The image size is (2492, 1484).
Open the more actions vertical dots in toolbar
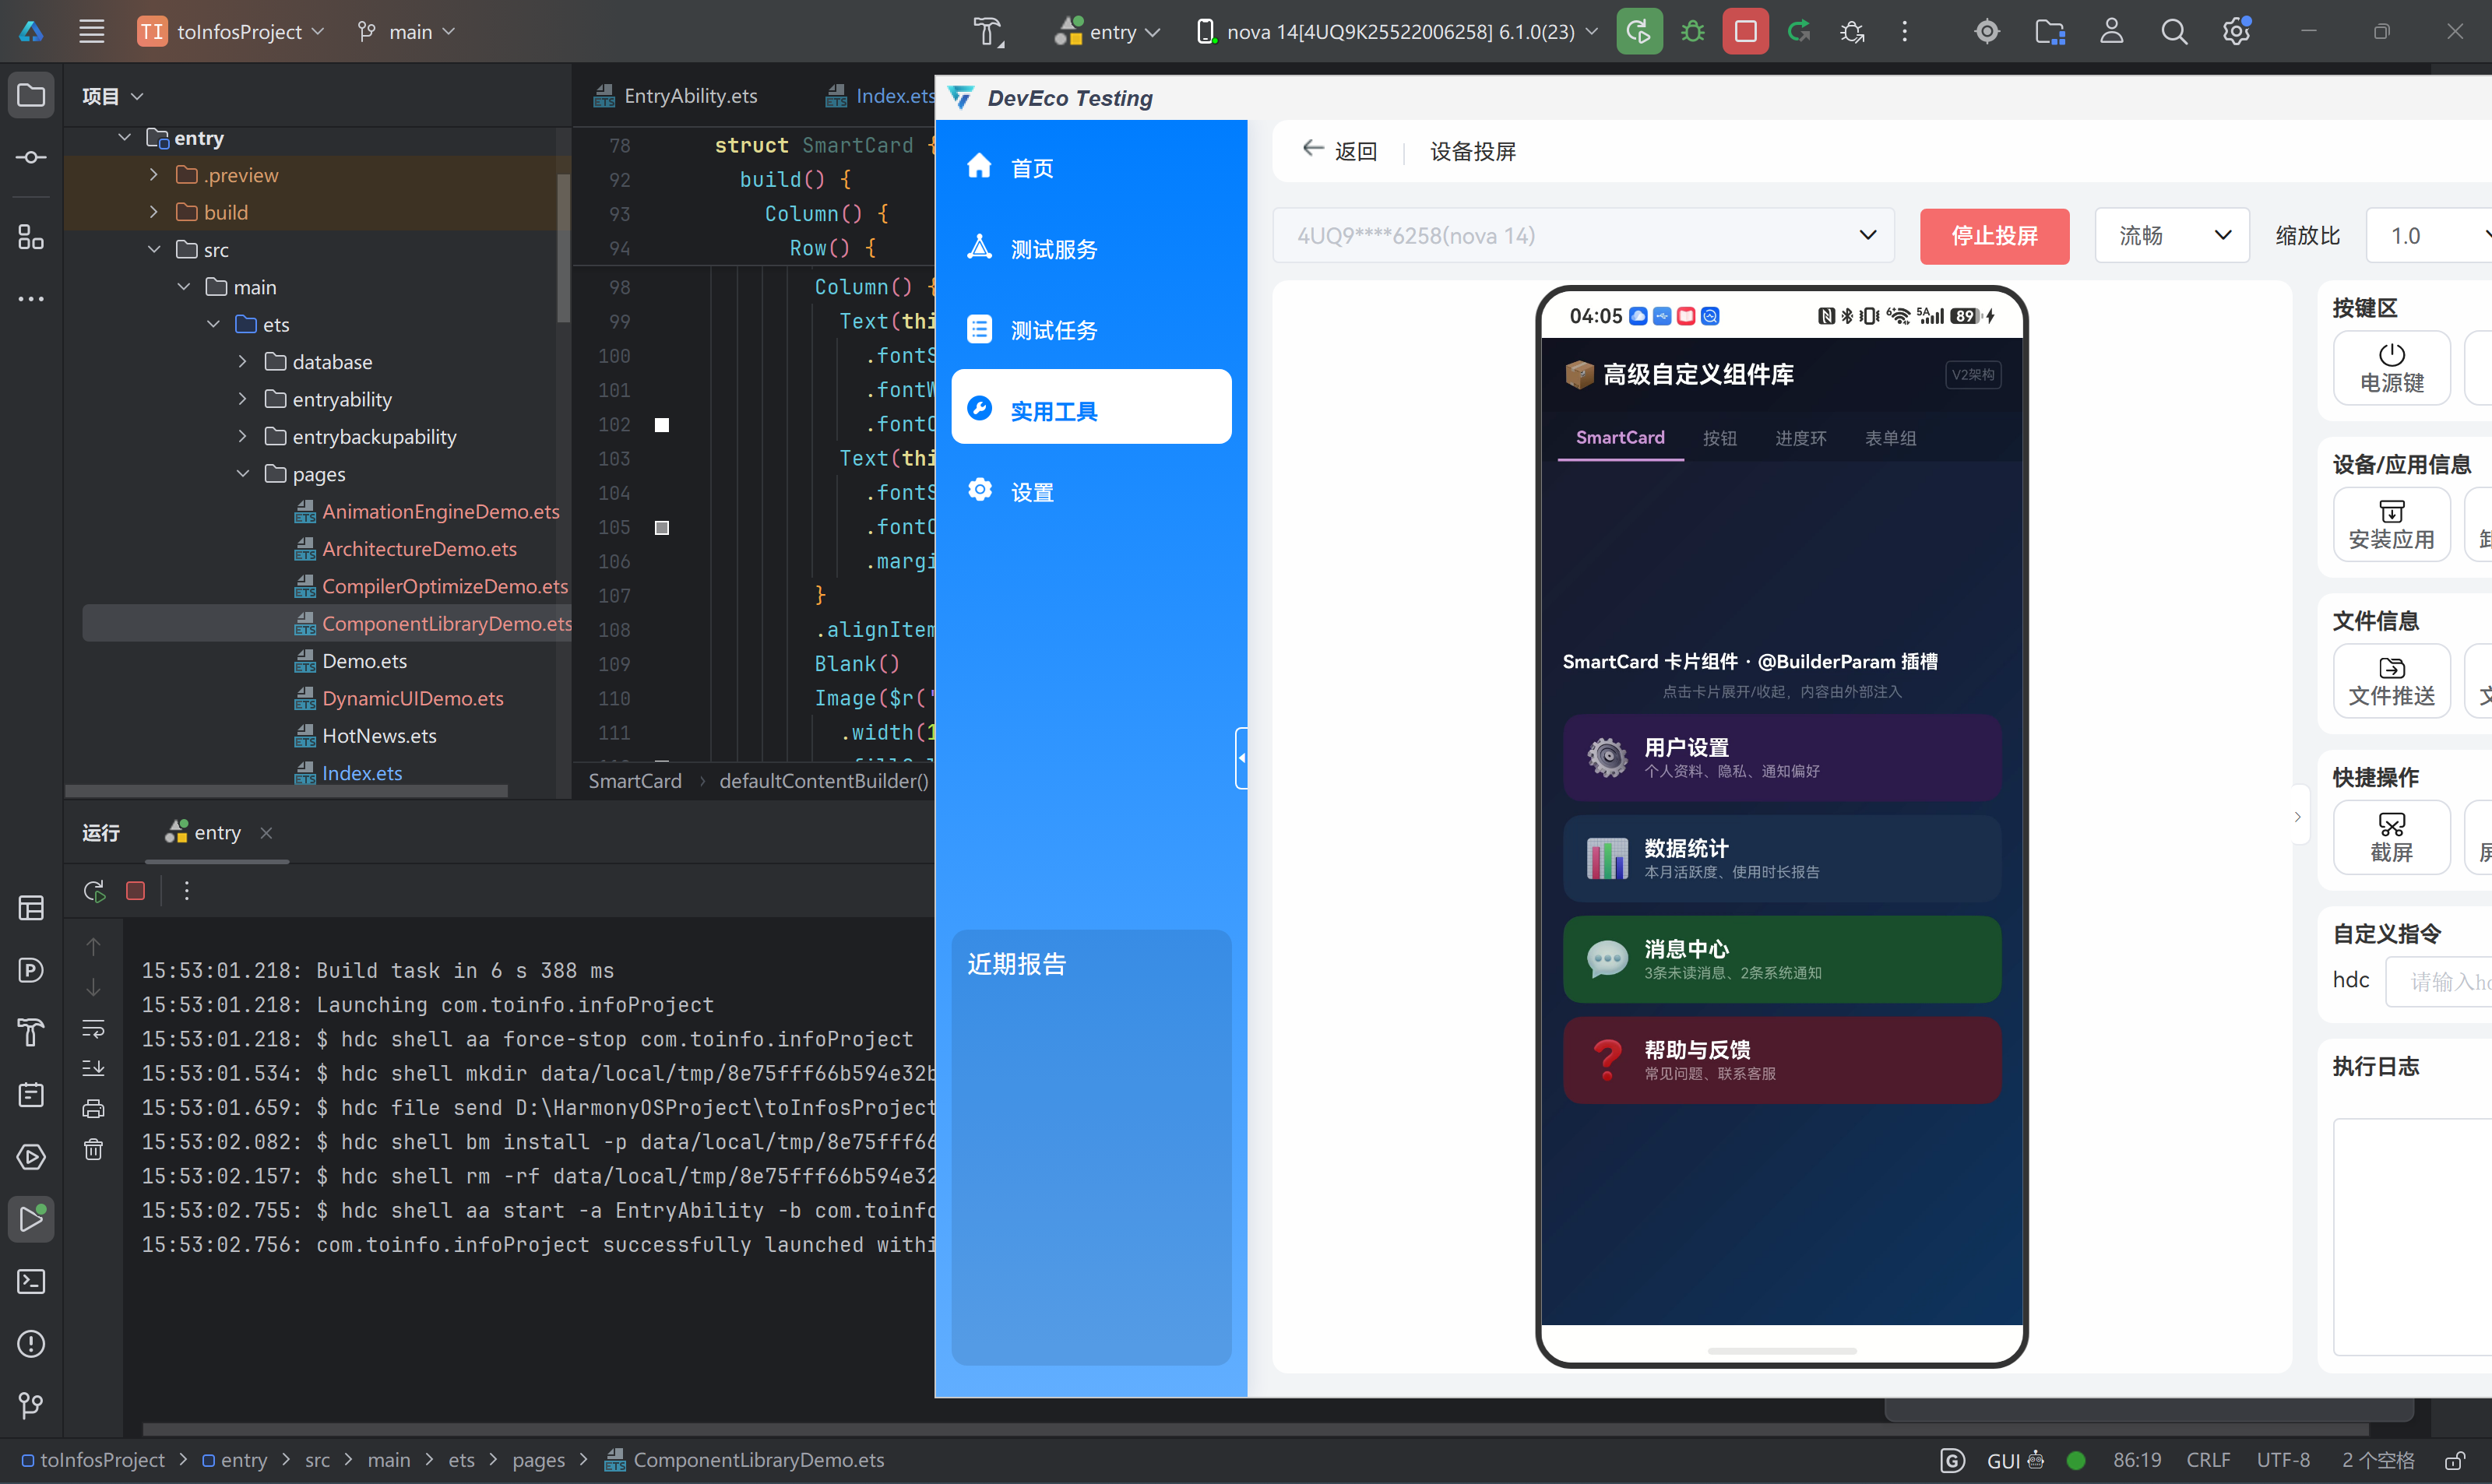coord(1904,31)
